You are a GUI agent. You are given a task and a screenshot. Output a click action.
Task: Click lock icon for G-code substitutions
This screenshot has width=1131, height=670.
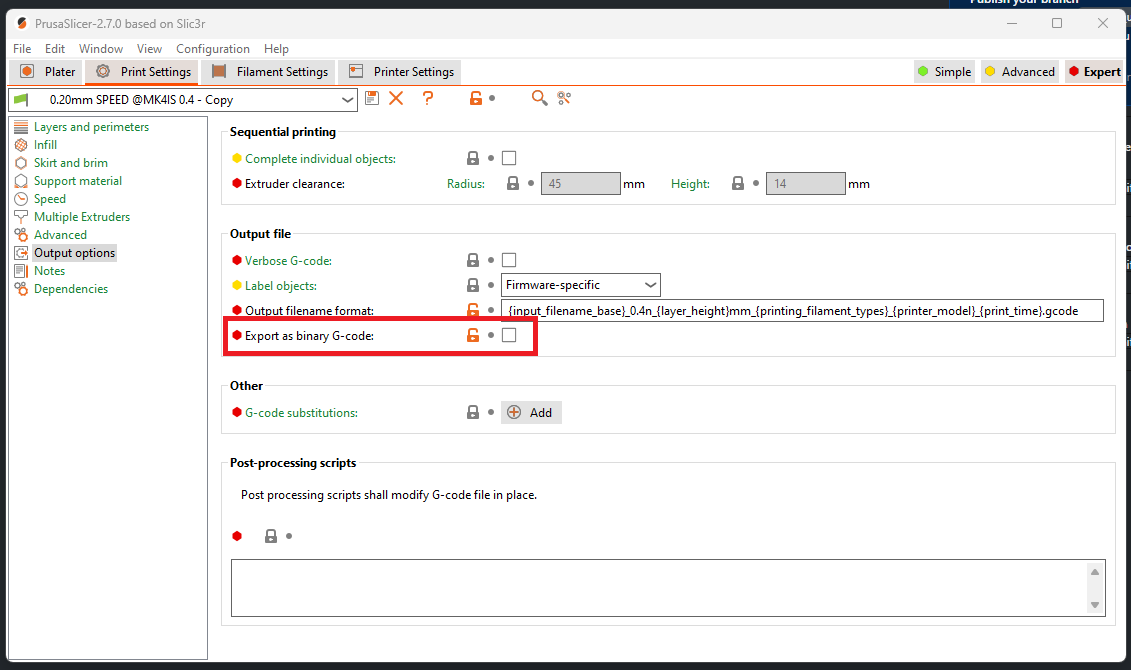(473, 412)
